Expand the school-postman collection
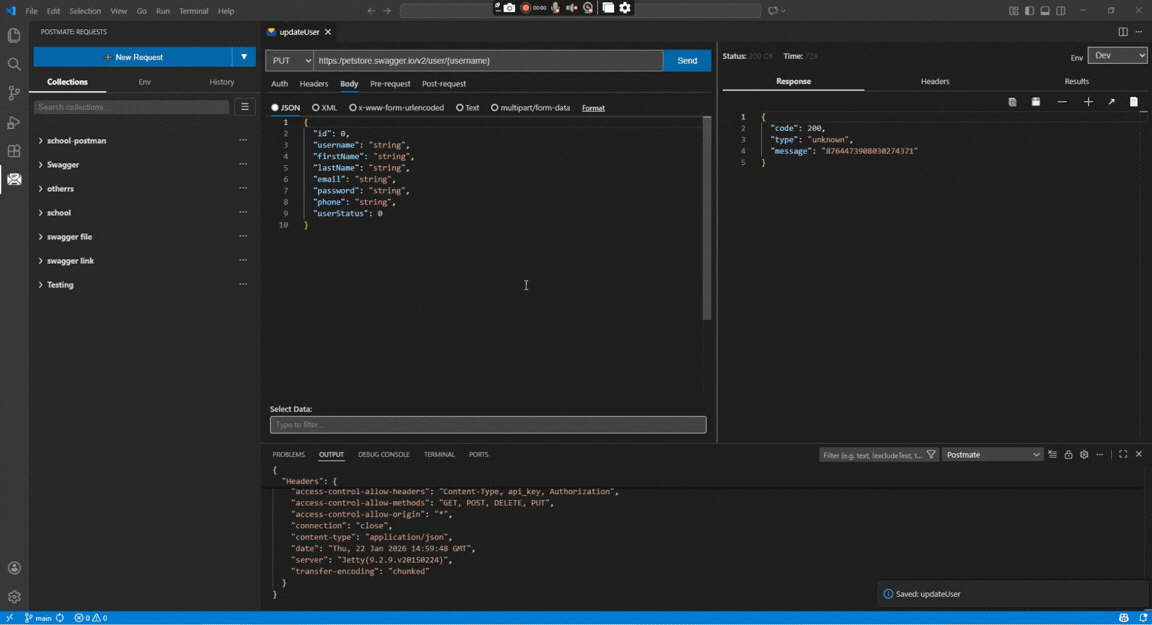Image resolution: width=1152 pixels, height=625 pixels. coord(40,140)
